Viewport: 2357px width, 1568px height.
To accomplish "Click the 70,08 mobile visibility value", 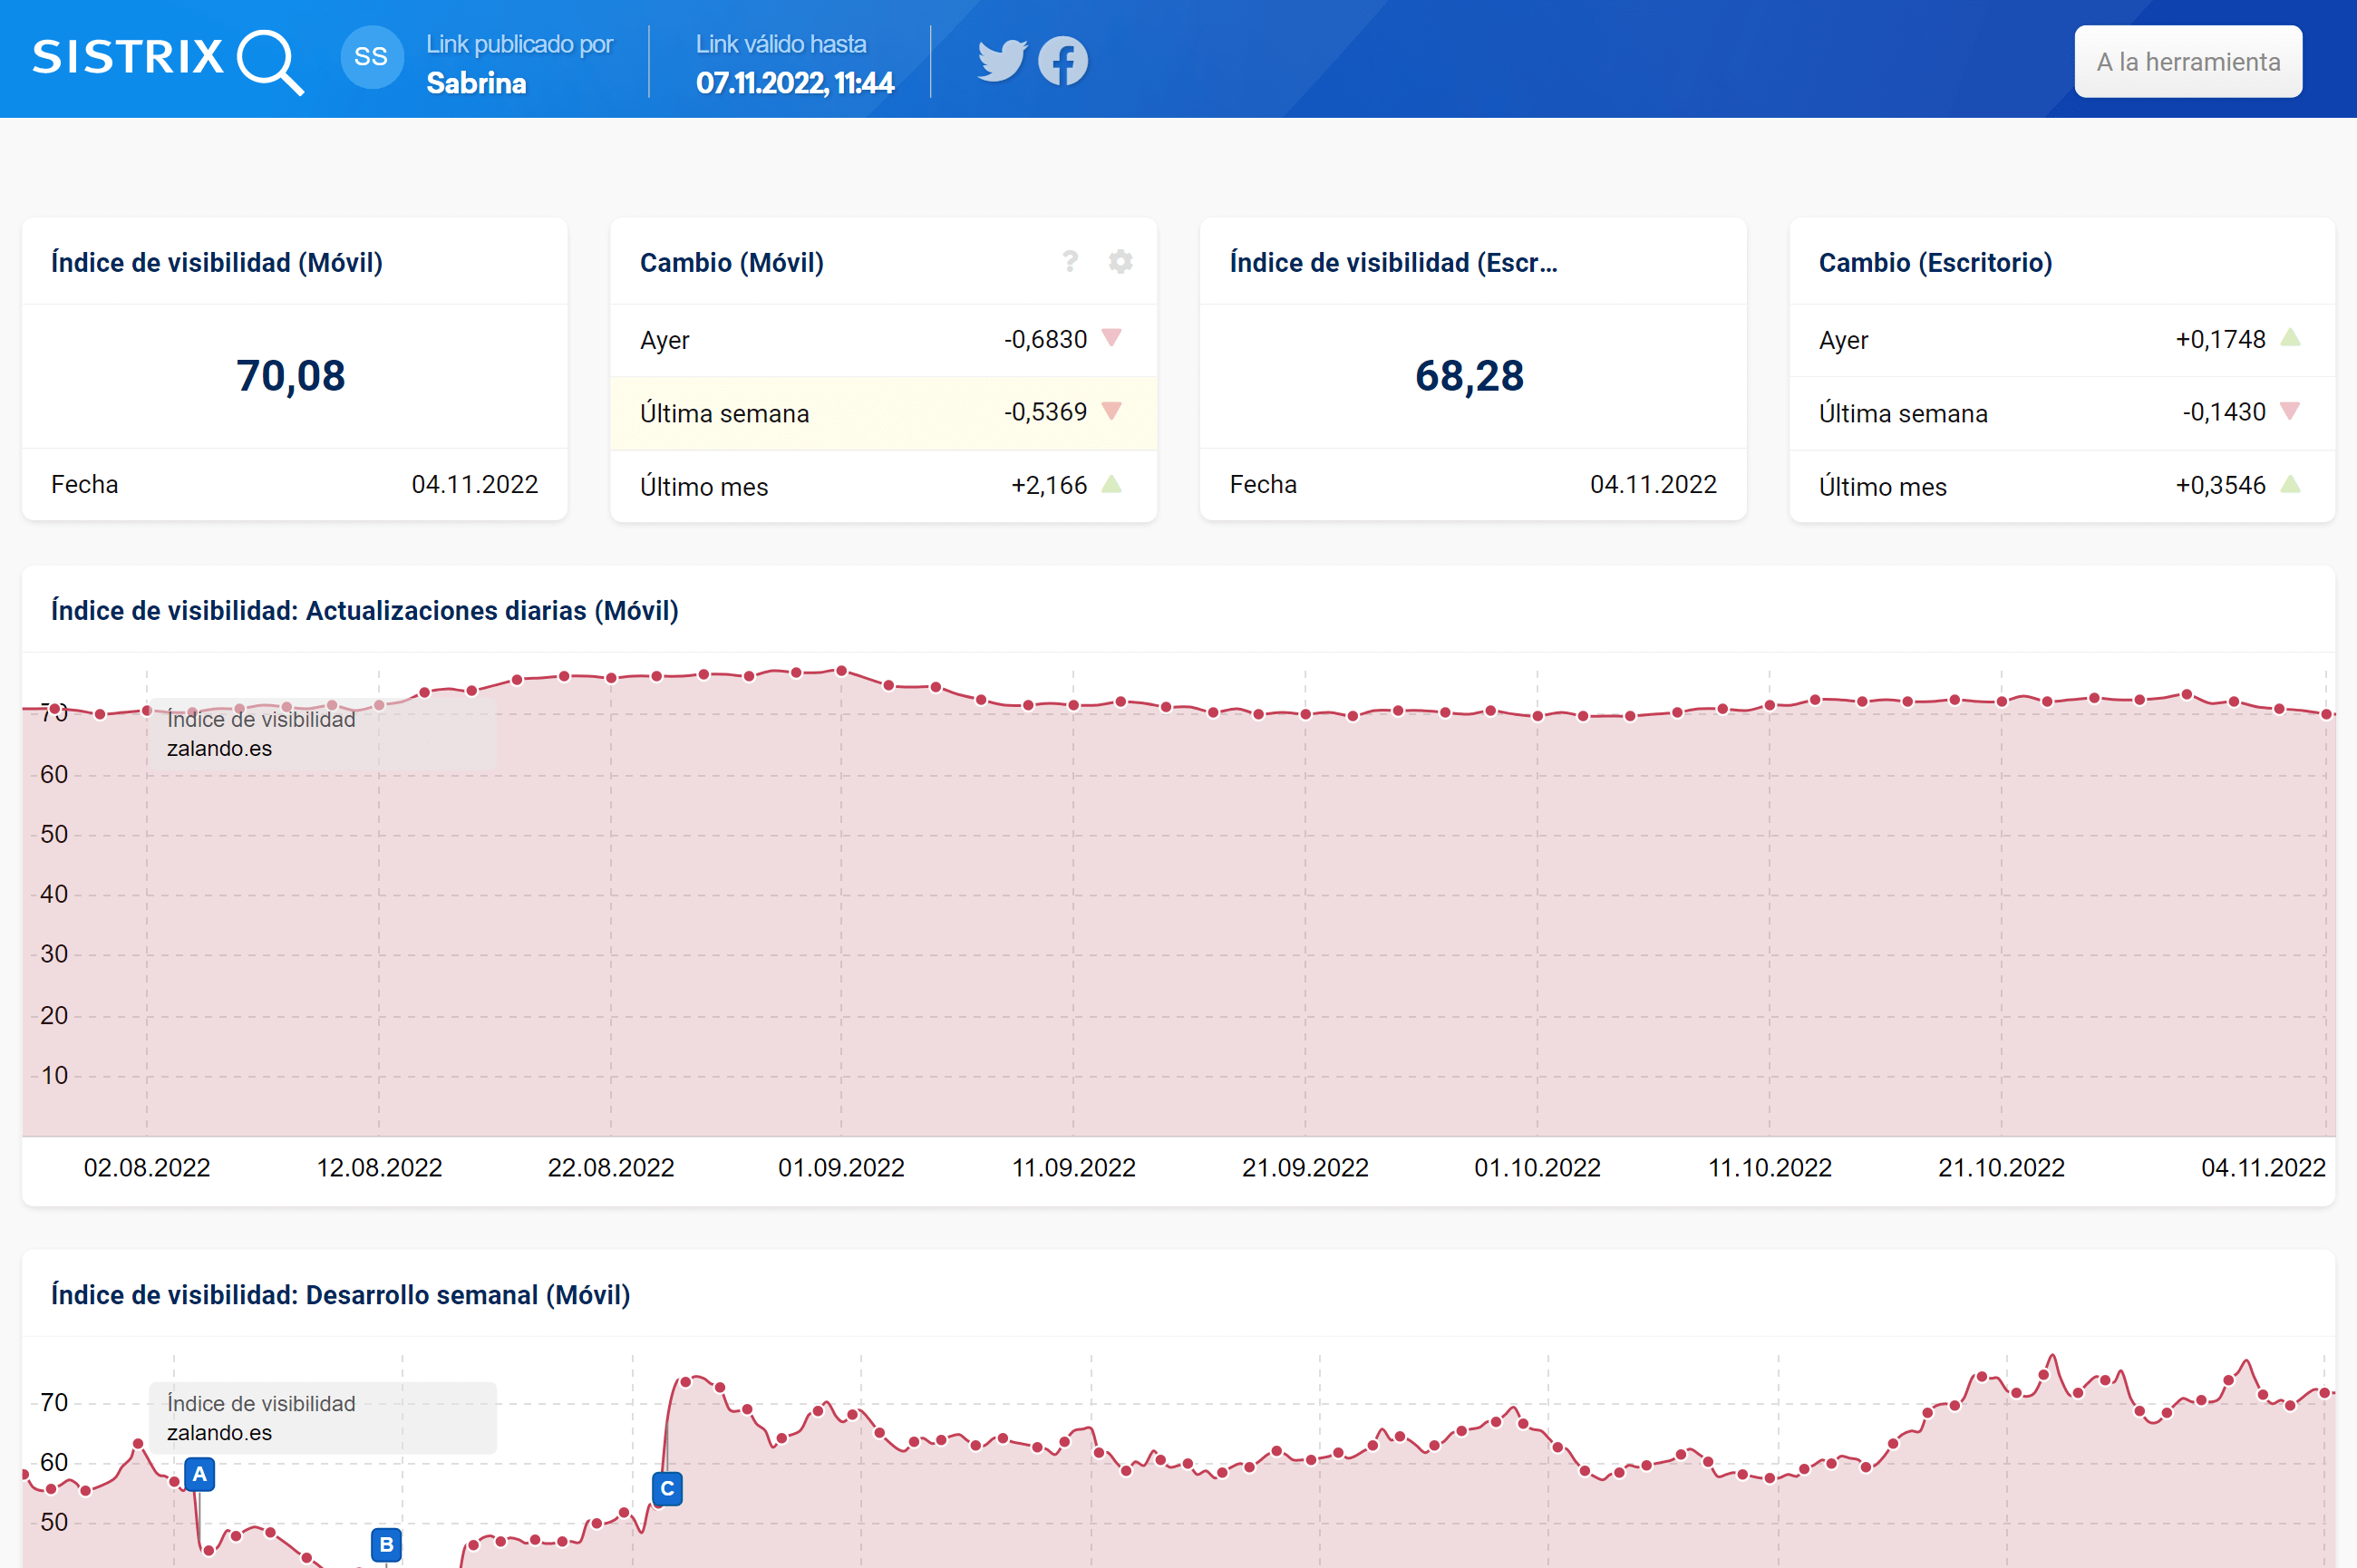I will click(291, 376).
